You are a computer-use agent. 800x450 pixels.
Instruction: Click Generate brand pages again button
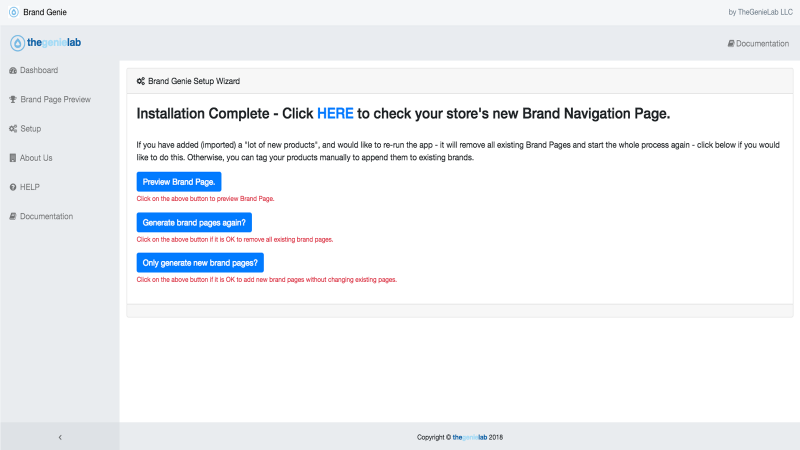click(x=194, y=222)
